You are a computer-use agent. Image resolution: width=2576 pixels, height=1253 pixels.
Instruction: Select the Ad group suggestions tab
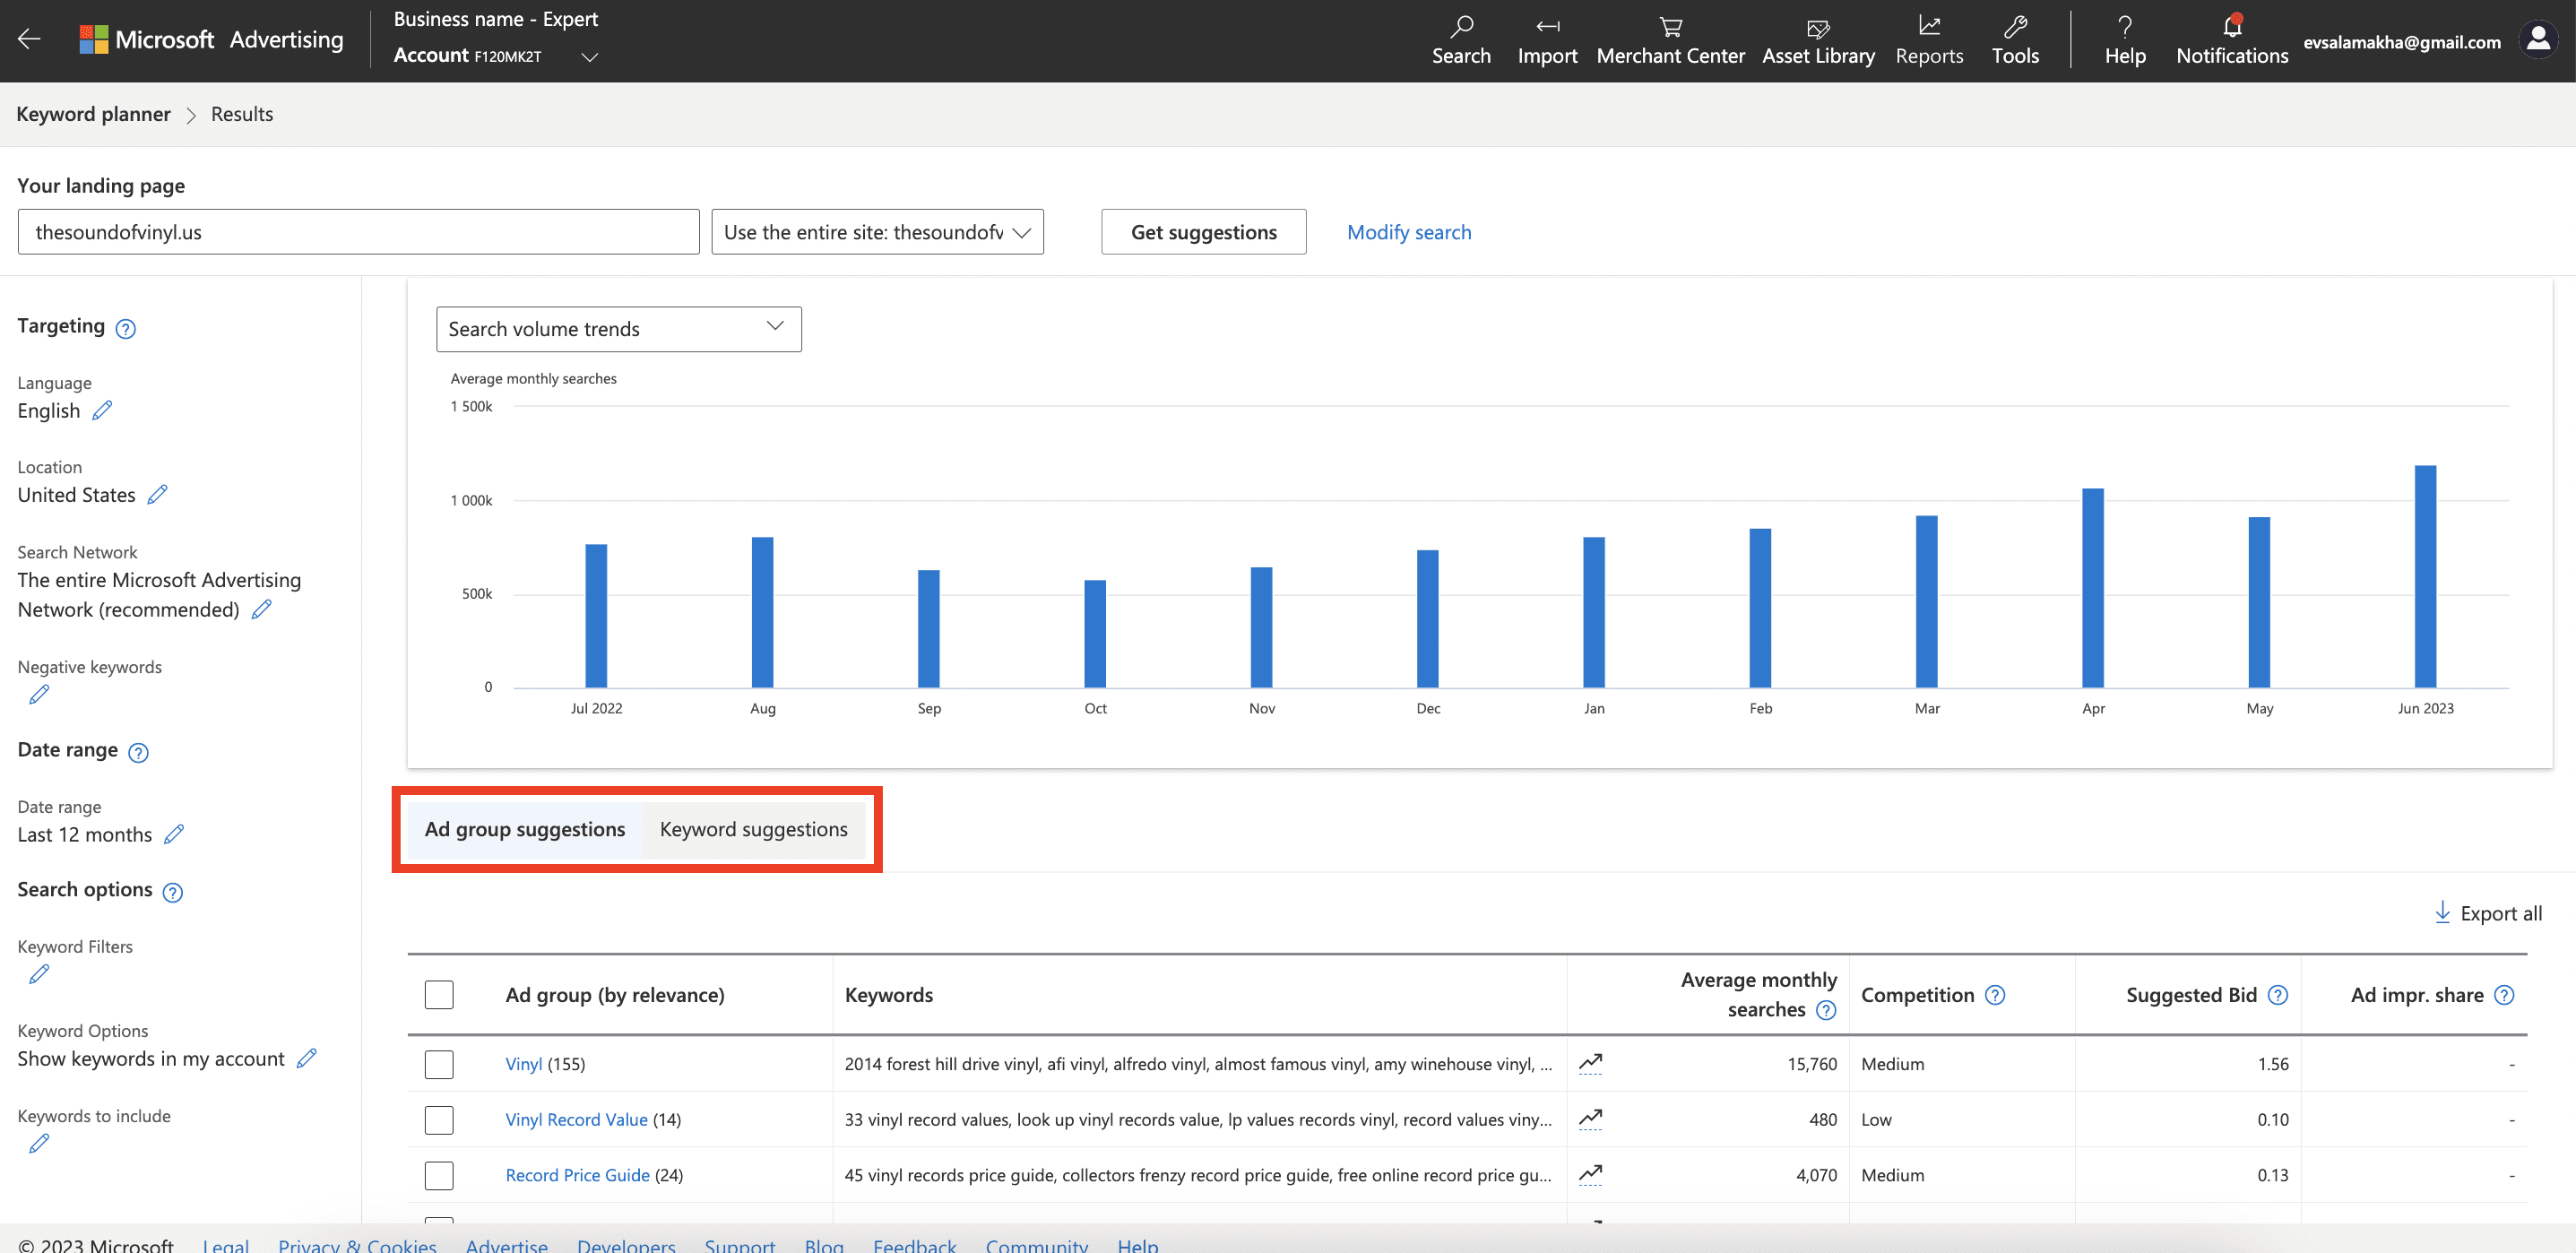pos(524,829)
